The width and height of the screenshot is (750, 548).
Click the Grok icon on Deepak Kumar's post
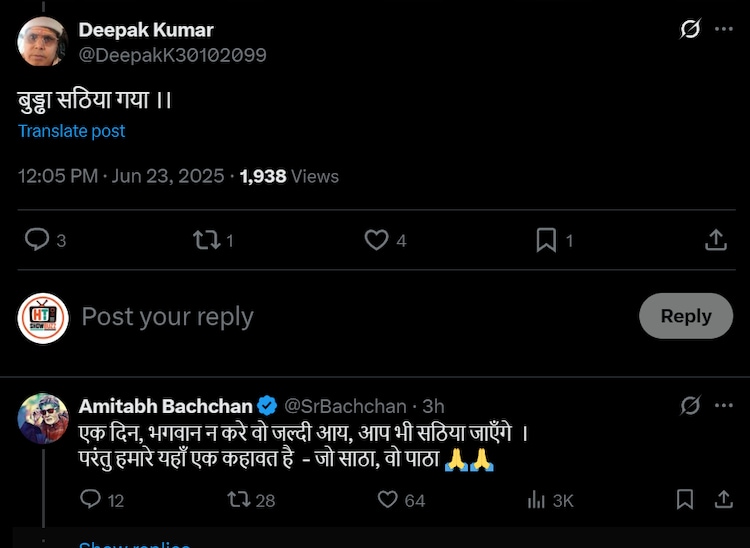[690, 29]
